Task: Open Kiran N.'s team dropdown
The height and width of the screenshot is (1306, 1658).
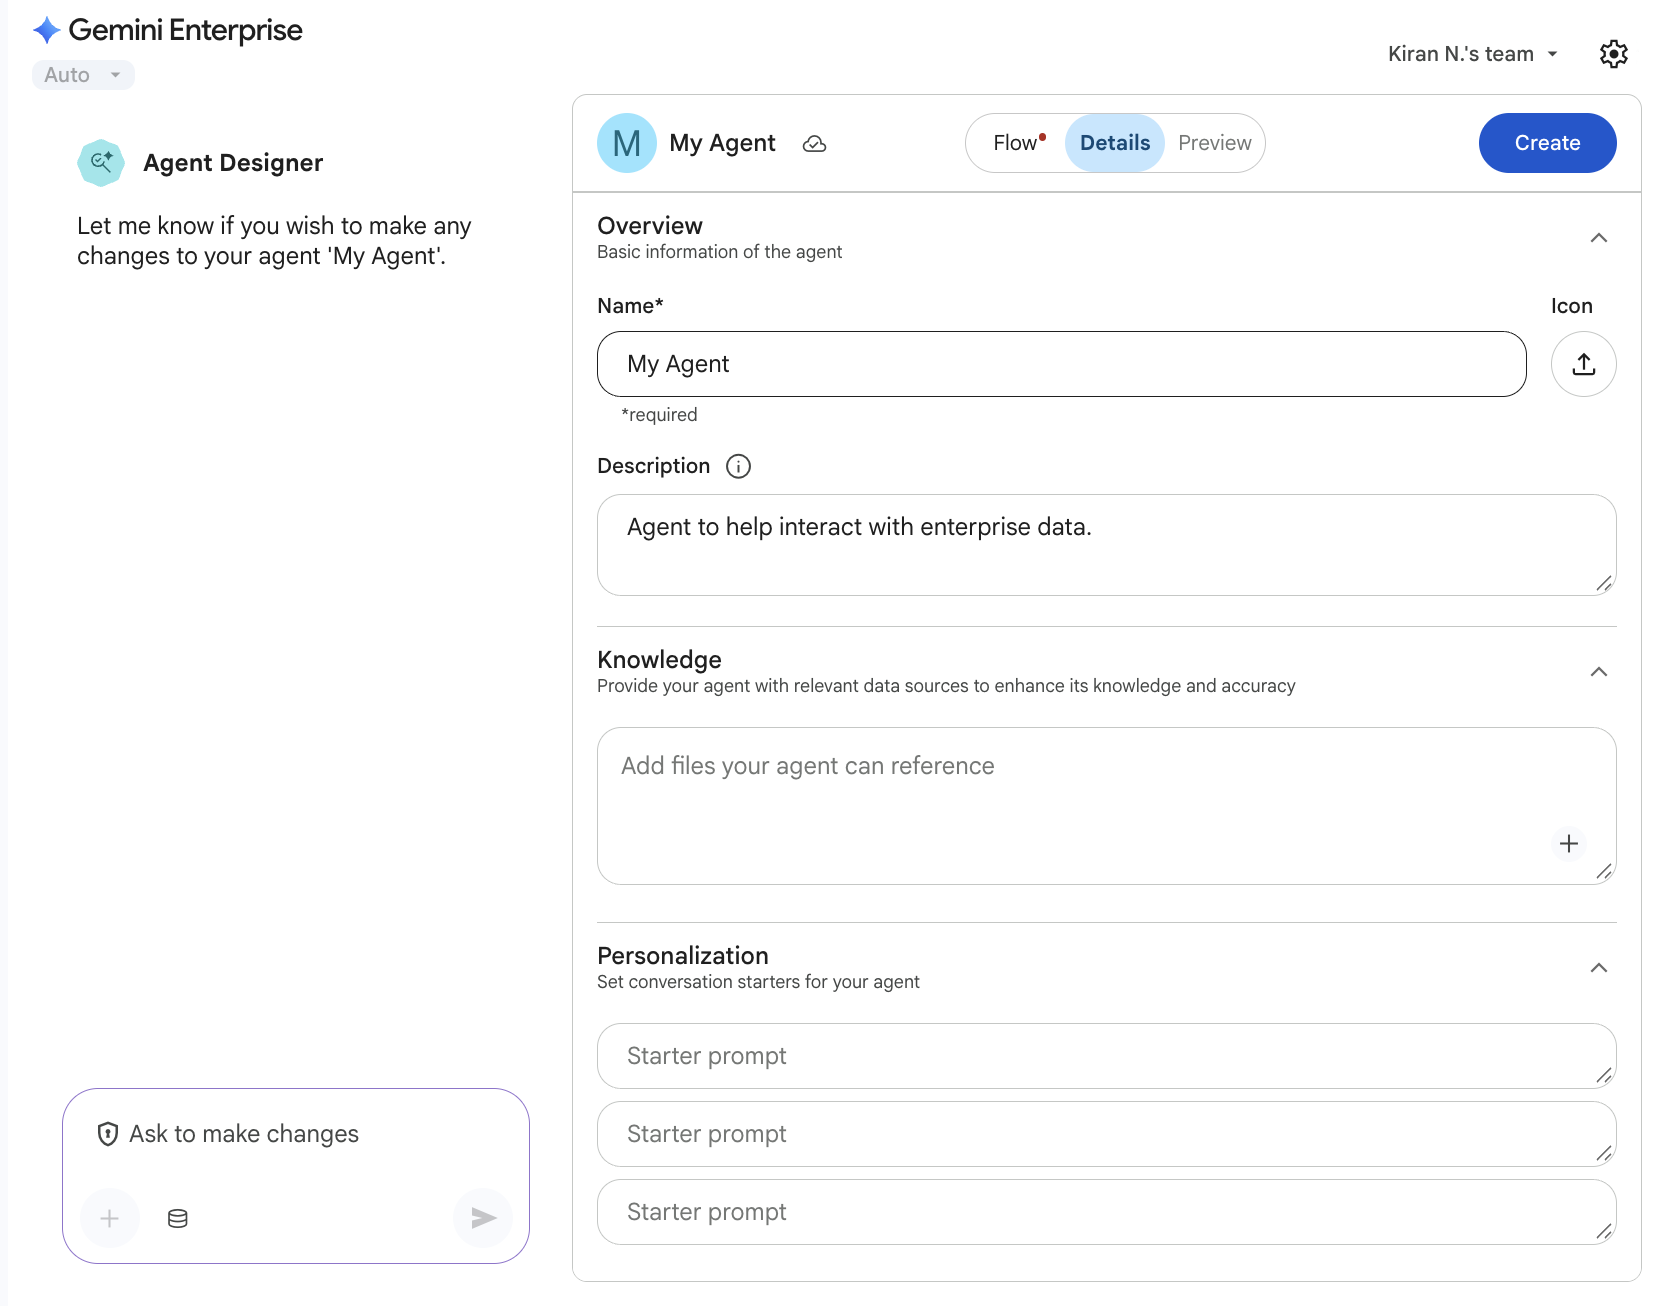Action: coord(1472,54)
